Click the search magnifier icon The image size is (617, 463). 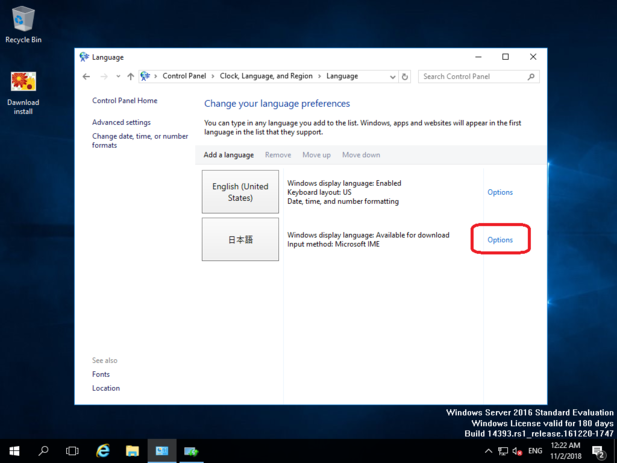click(531, 77)
